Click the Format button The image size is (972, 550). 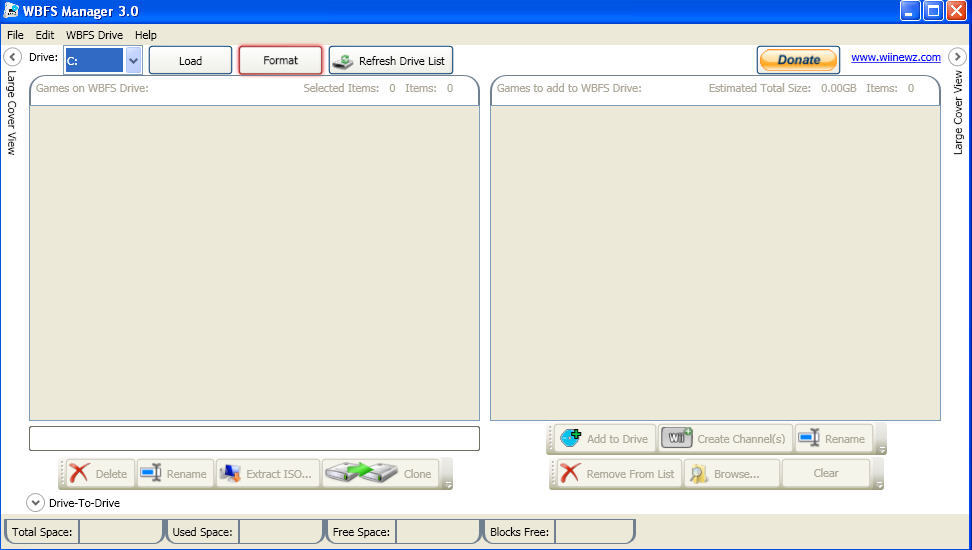(280, 60)
